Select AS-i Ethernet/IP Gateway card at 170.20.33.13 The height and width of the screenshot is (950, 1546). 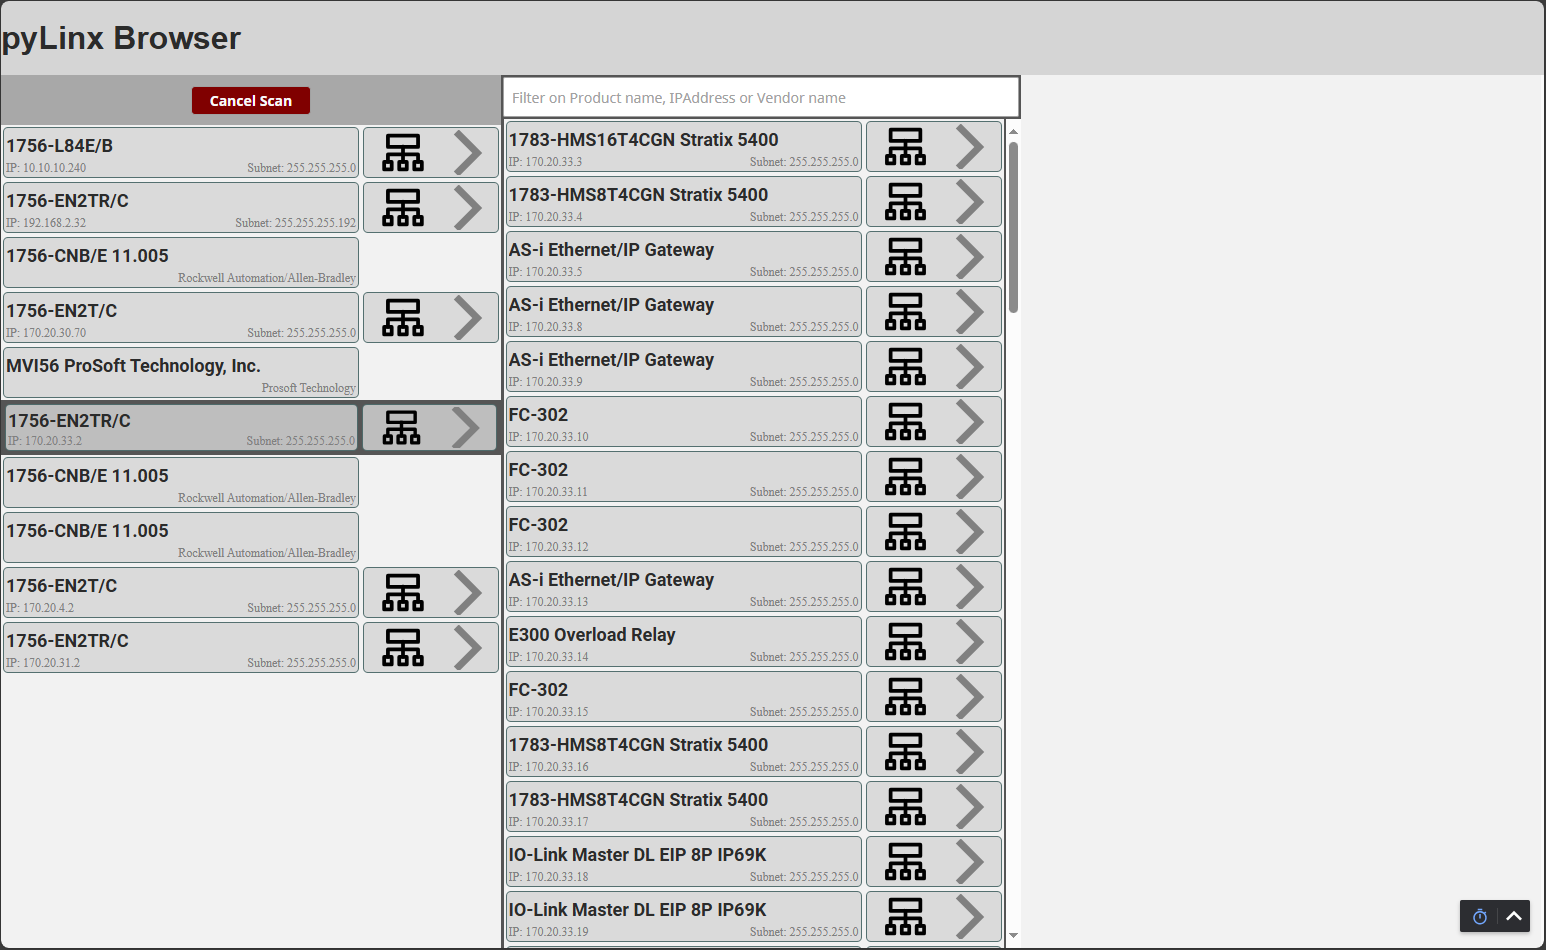point(684,587)
